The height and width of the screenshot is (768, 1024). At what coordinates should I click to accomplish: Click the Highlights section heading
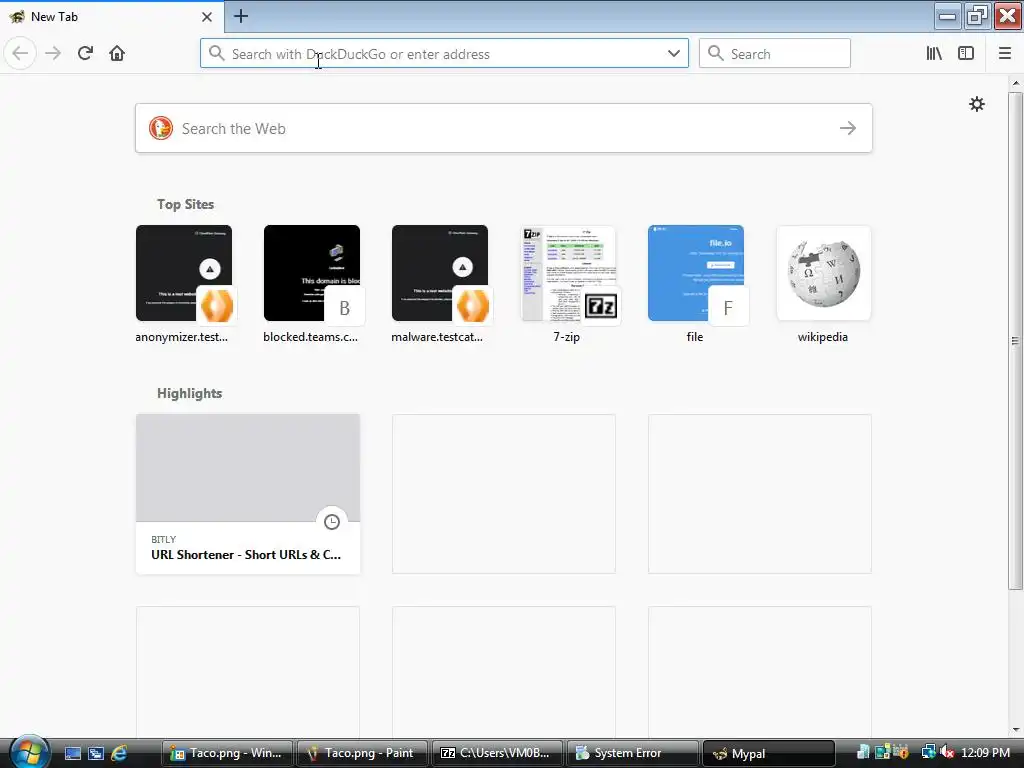(189, 393)
